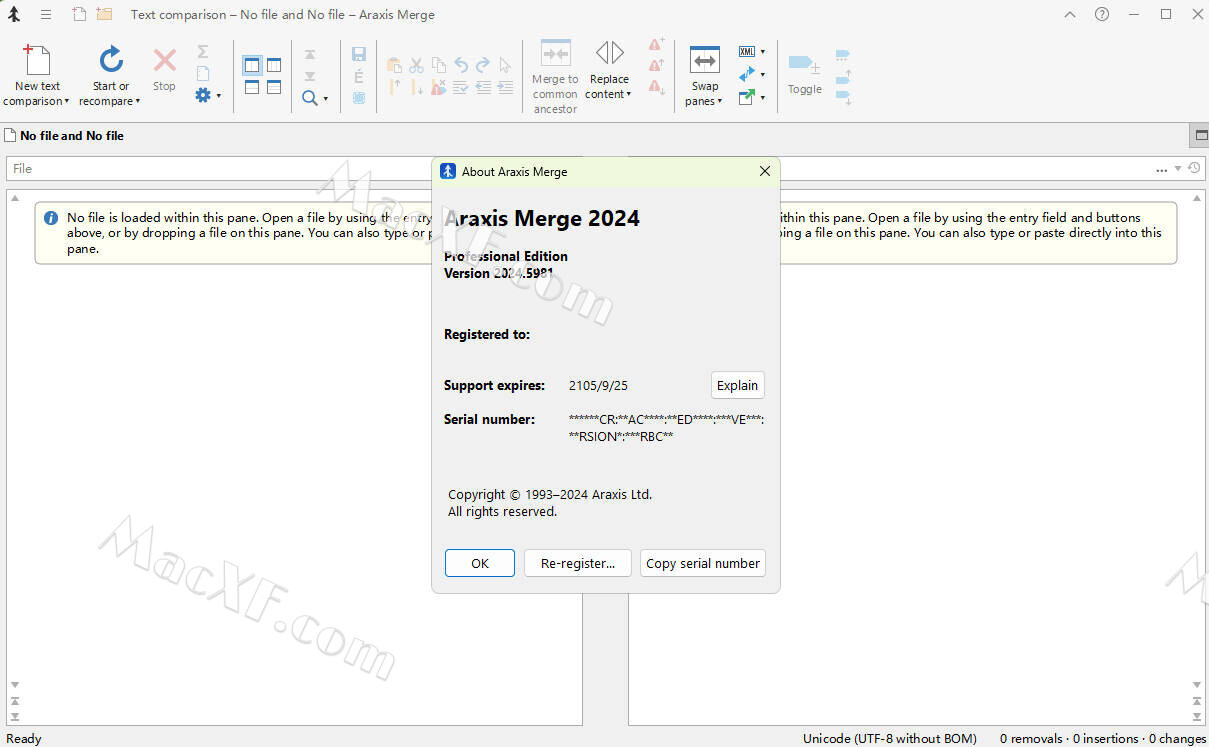Jump to next change icon above the magnifier
The image size is (1209, 747).
click(310, 76)
